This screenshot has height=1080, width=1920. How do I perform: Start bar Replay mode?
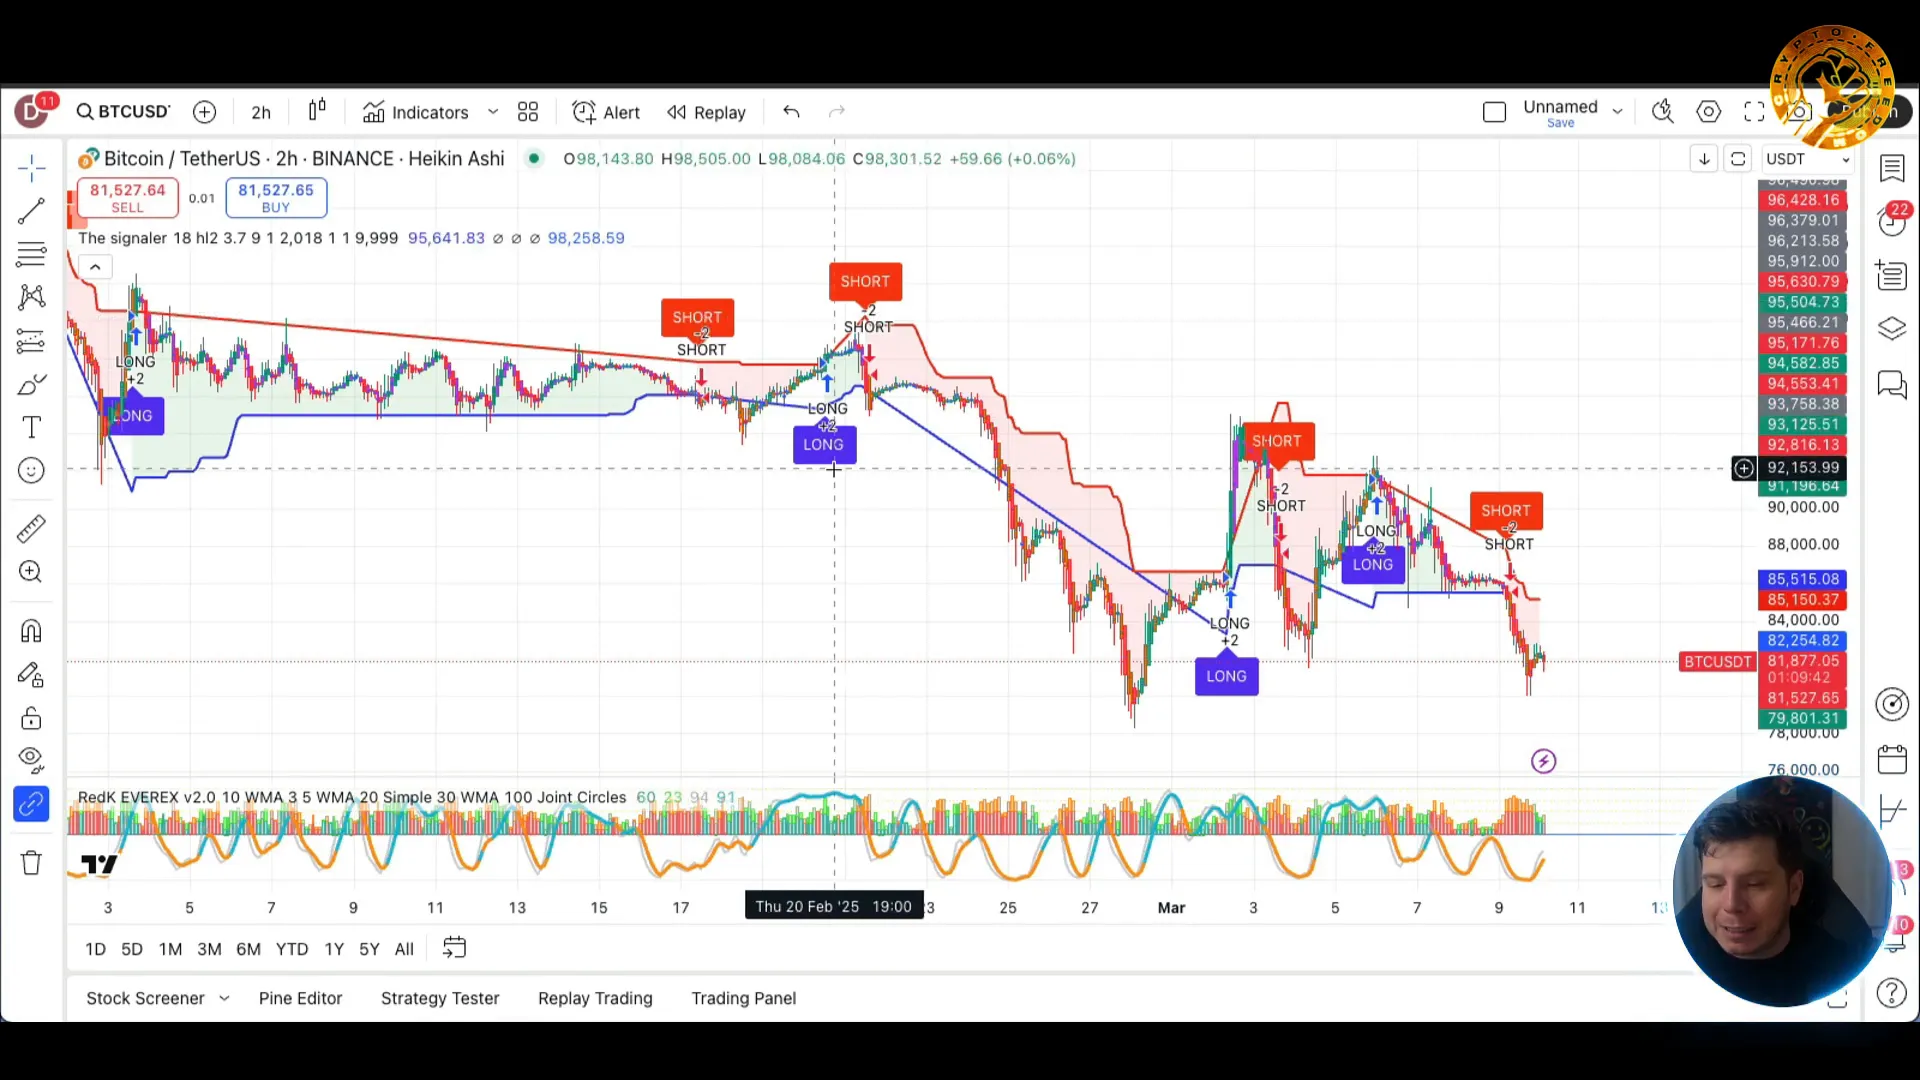point(706,112)
